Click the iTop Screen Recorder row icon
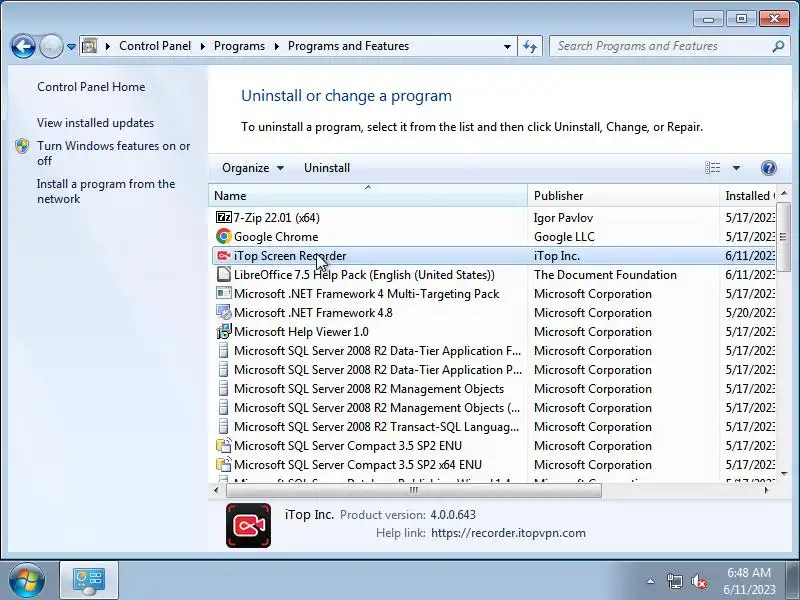The width and height of the screenshot is (800, 600). (x=223, y=255)
